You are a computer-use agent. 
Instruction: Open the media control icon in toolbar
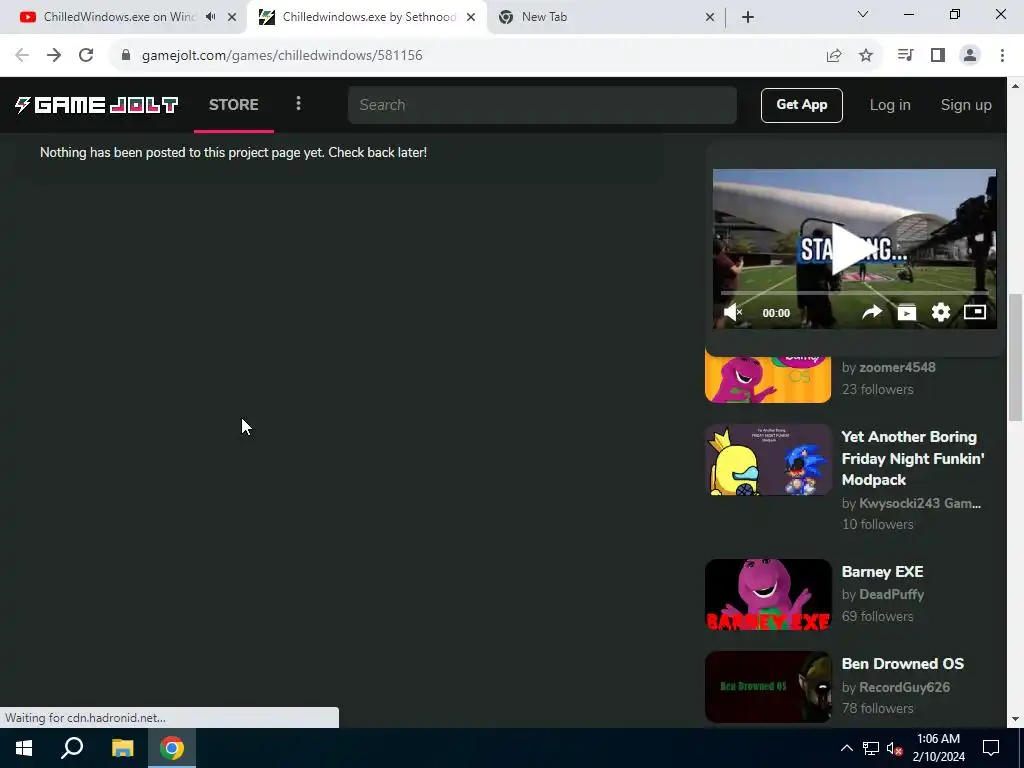pyautogui.click(x=905, y=56)
